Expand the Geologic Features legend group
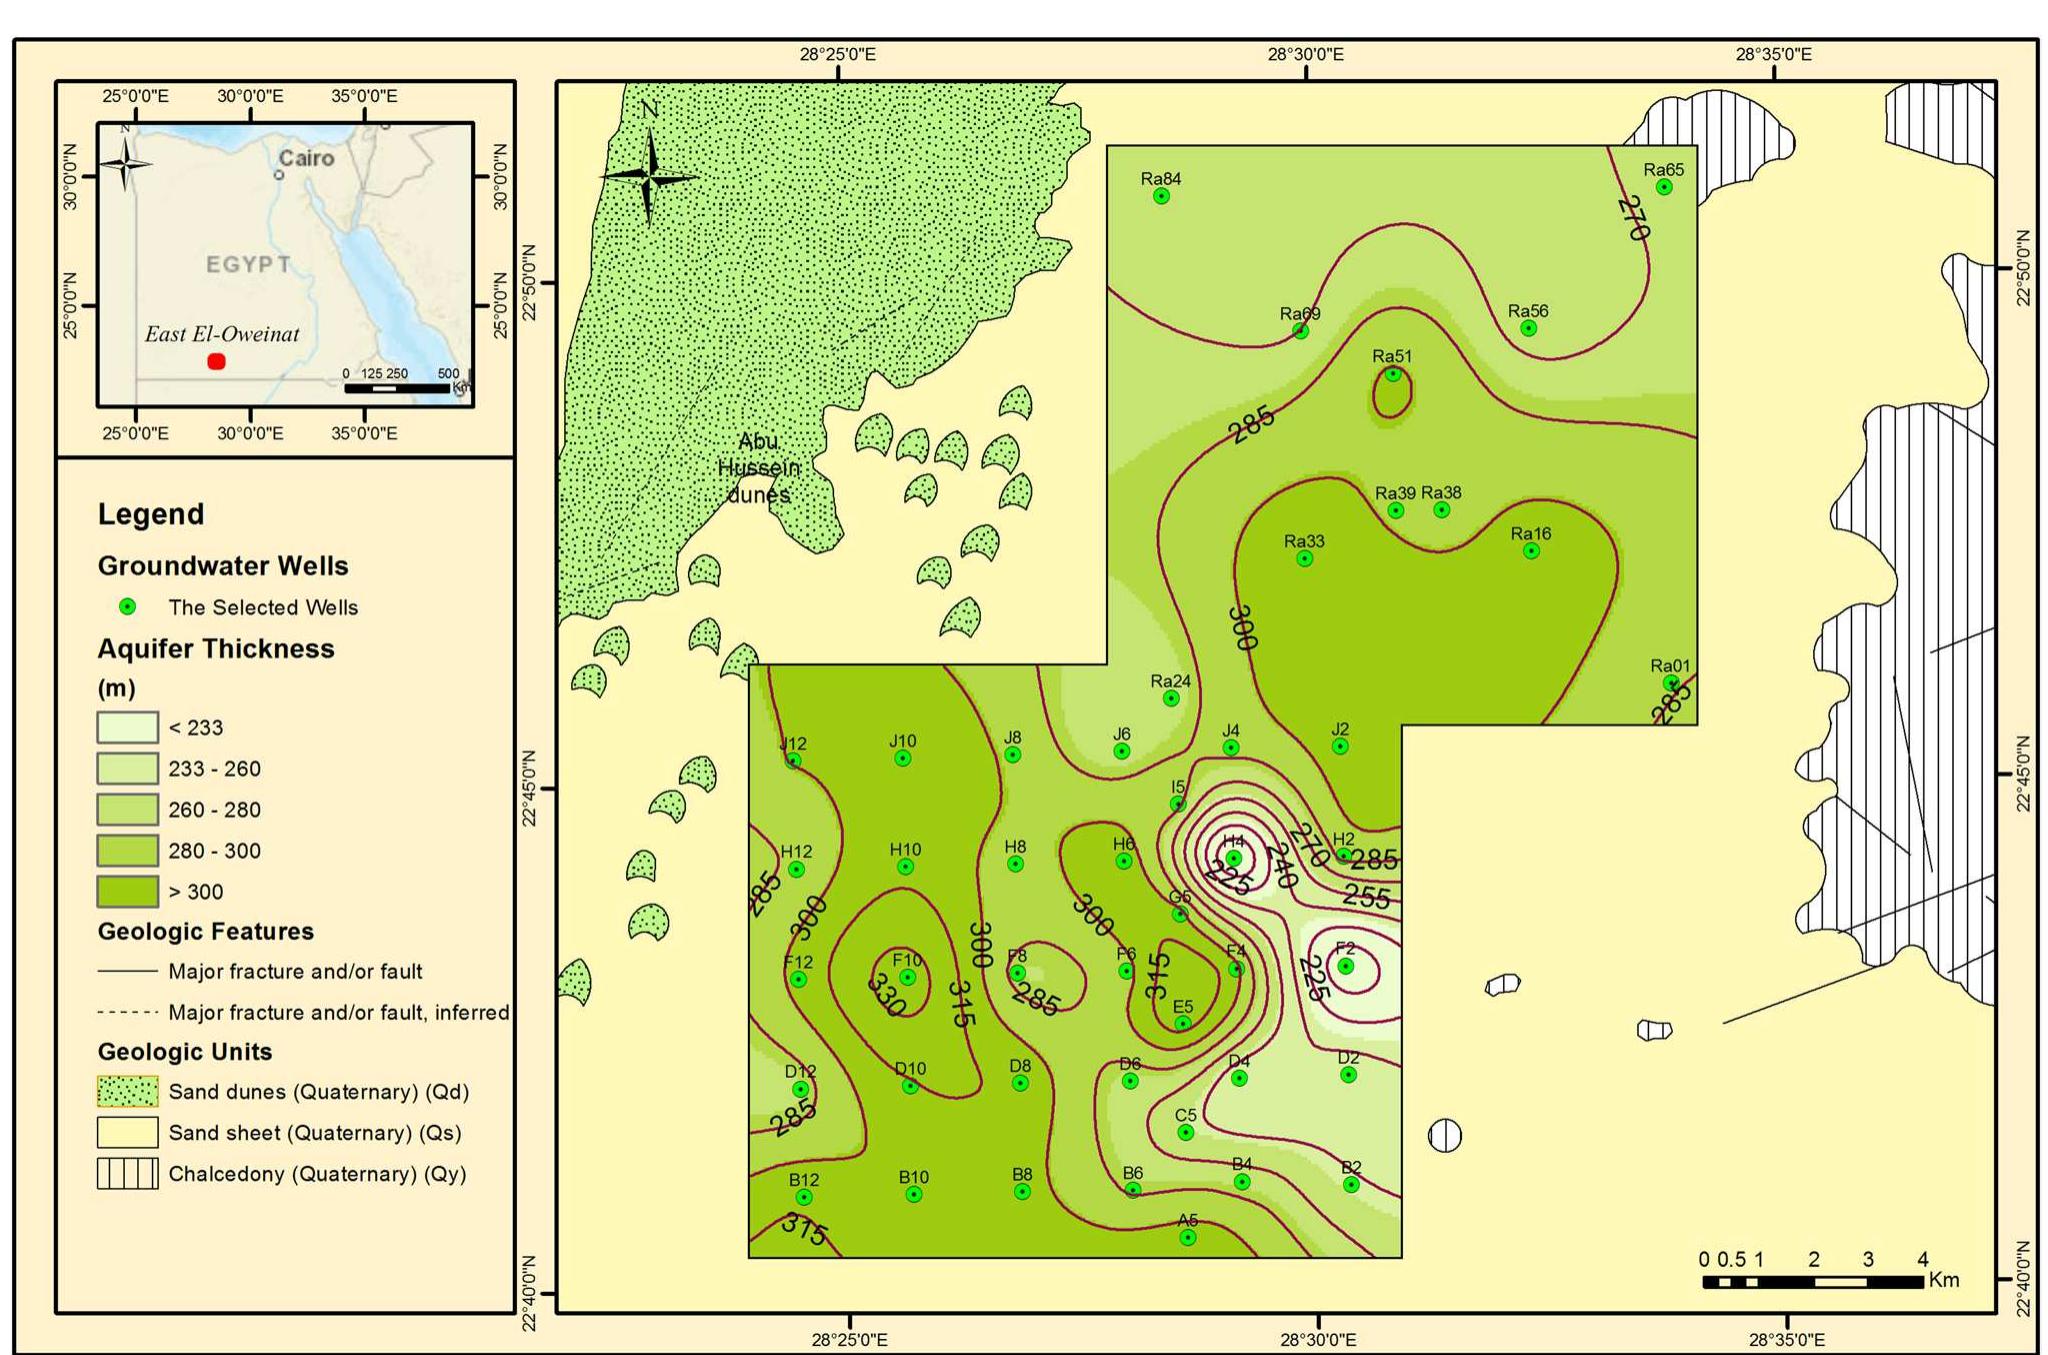 (x=206, y=931)
